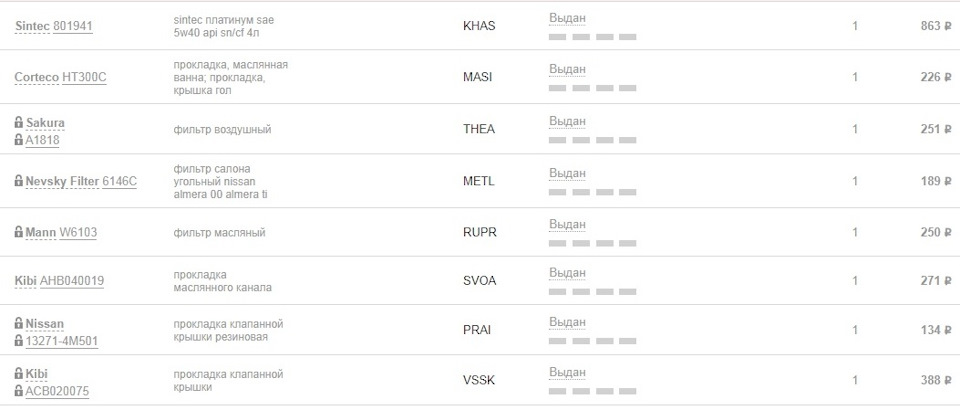Screen dimensions: 960x410
Task: Click the lock icon before ACB020075
Action: 19,391
